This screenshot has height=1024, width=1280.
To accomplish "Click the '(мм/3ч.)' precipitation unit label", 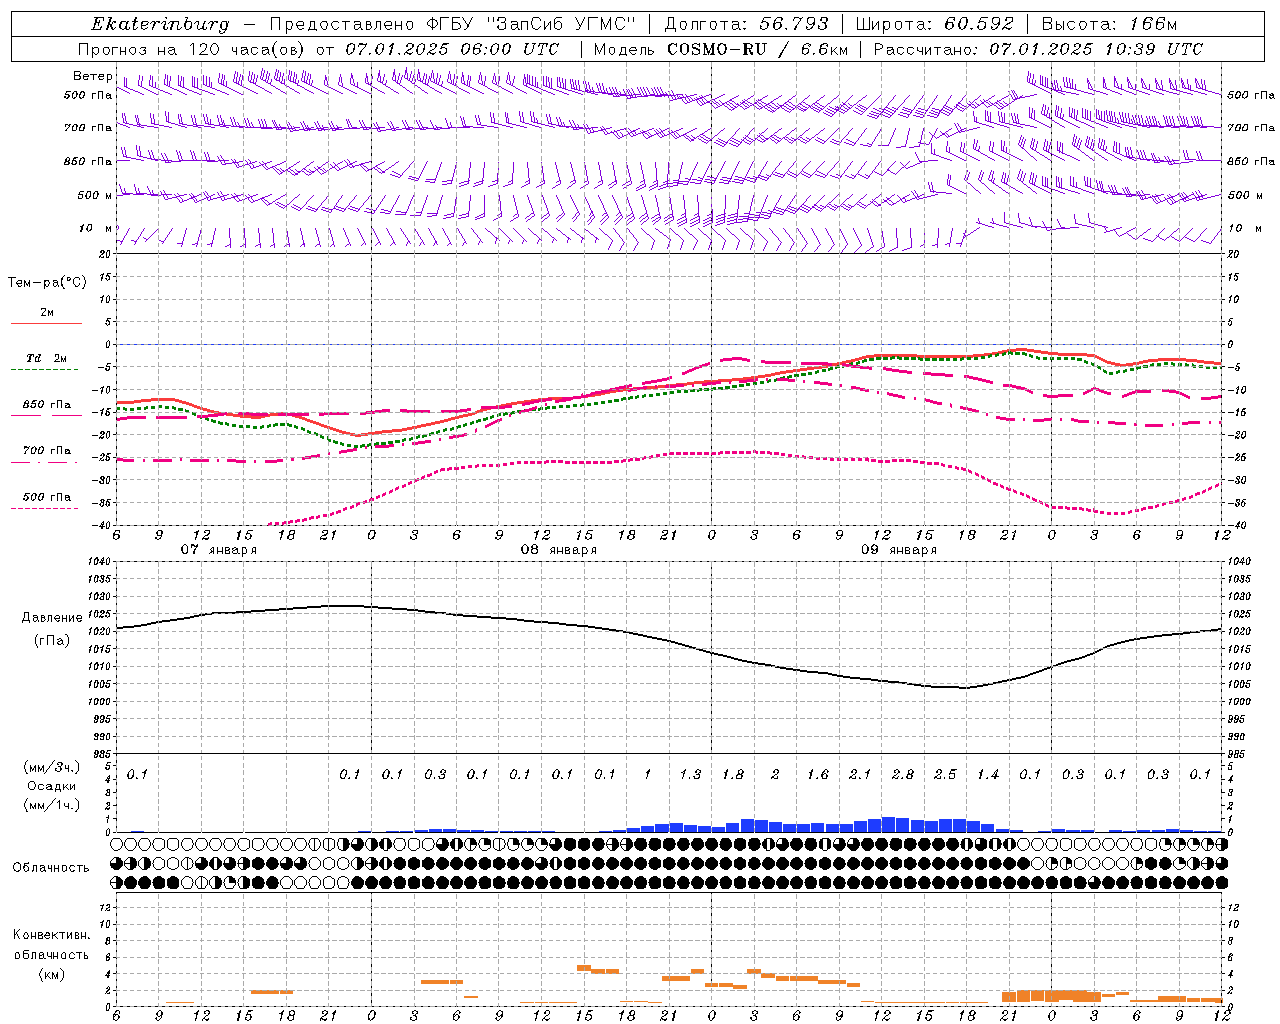I will pos(52,767).
